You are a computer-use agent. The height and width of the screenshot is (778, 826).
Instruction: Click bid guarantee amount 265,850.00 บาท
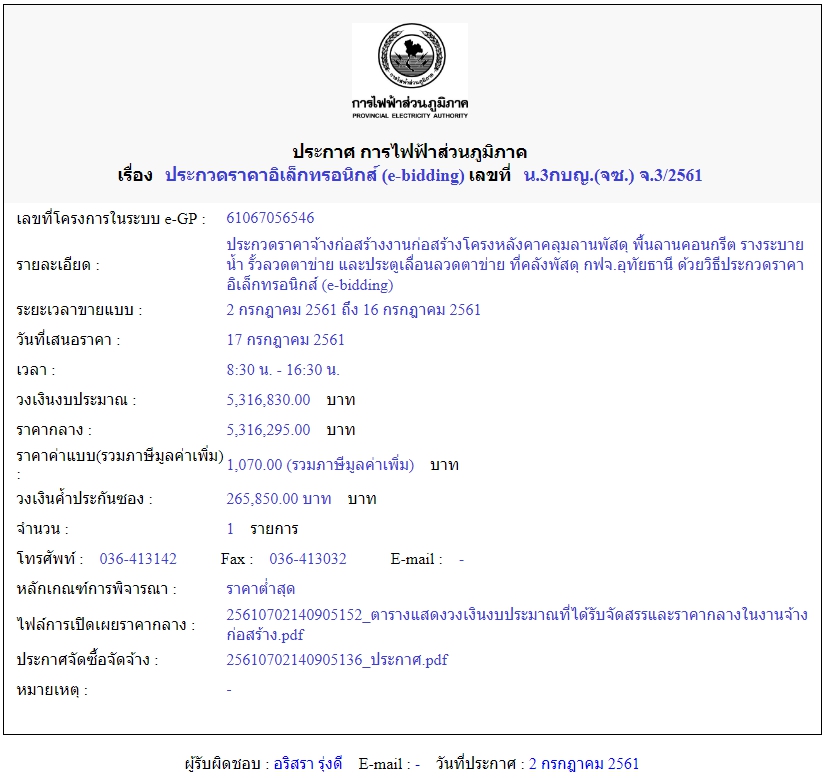[x=279, y=499]
